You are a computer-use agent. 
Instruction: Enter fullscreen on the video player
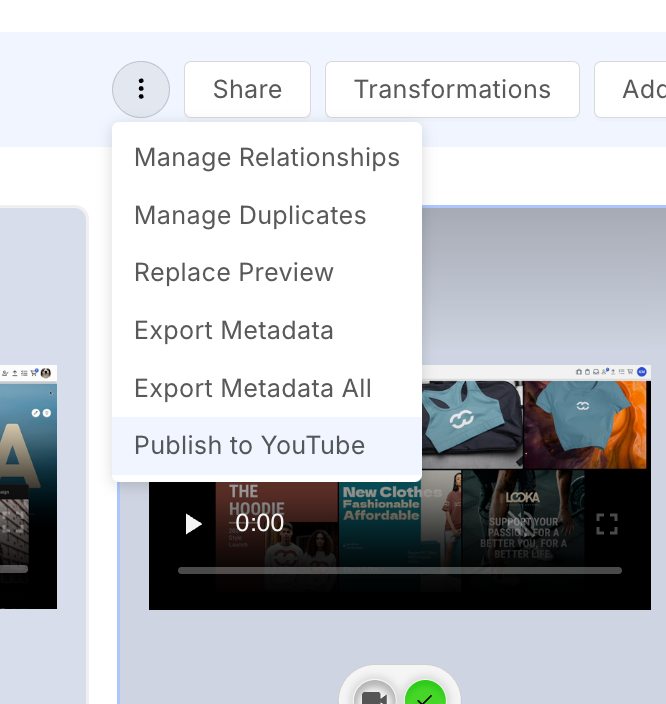[x=606, y=524]
